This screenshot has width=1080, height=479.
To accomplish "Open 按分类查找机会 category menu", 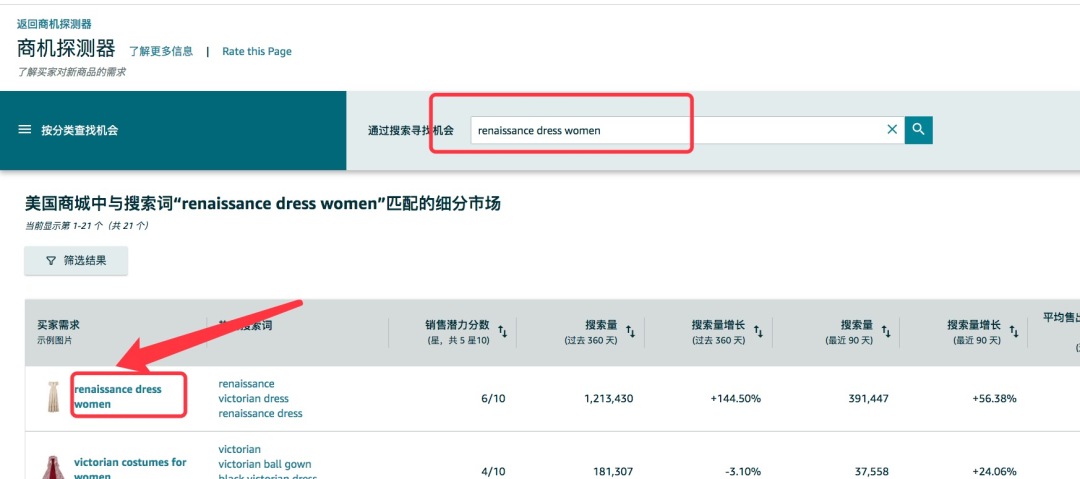I will click(x=79, y=130).
